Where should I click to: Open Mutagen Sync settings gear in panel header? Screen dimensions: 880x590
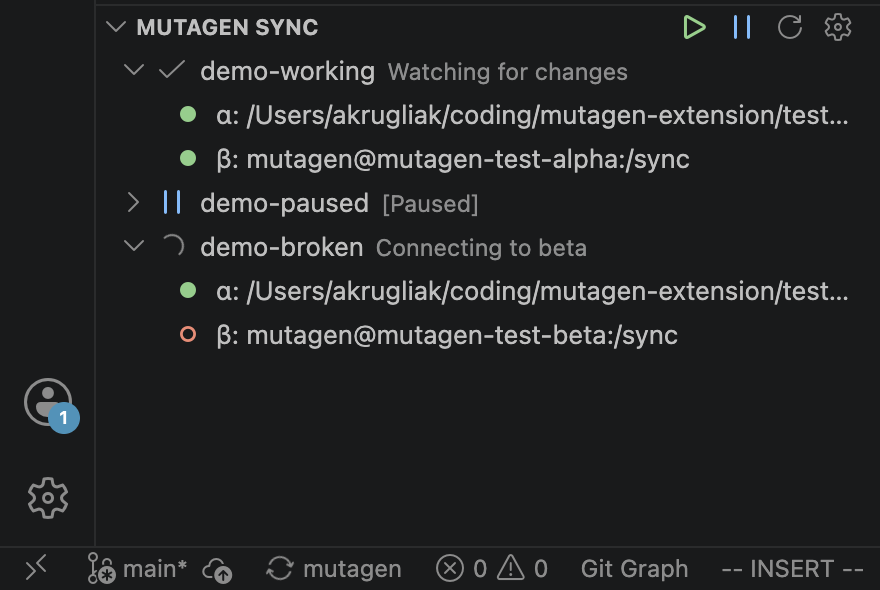pyautogui.click(x=837, y=27)
